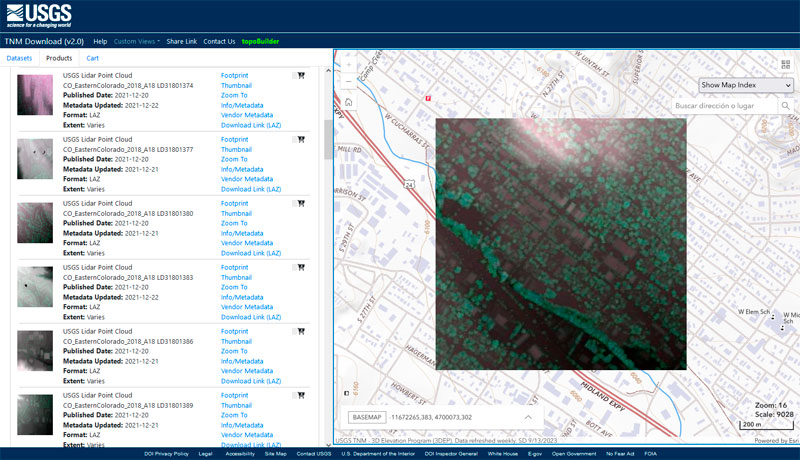Focus the address search field
Viewport: 800px width, 460px height.
coord(724,106)
